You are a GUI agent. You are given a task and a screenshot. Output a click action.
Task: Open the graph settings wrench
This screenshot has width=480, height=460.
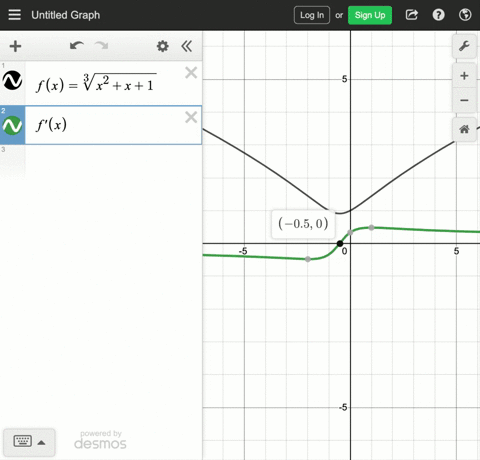point(464,46)
